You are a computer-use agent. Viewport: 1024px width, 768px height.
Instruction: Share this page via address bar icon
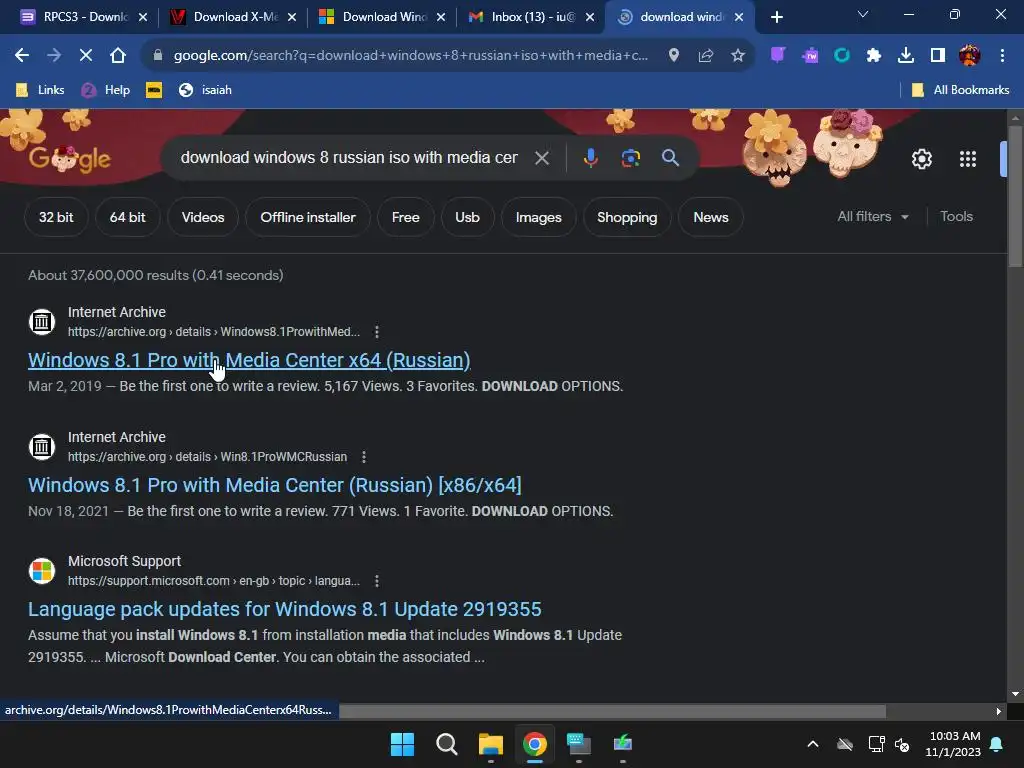coord(705,56)
